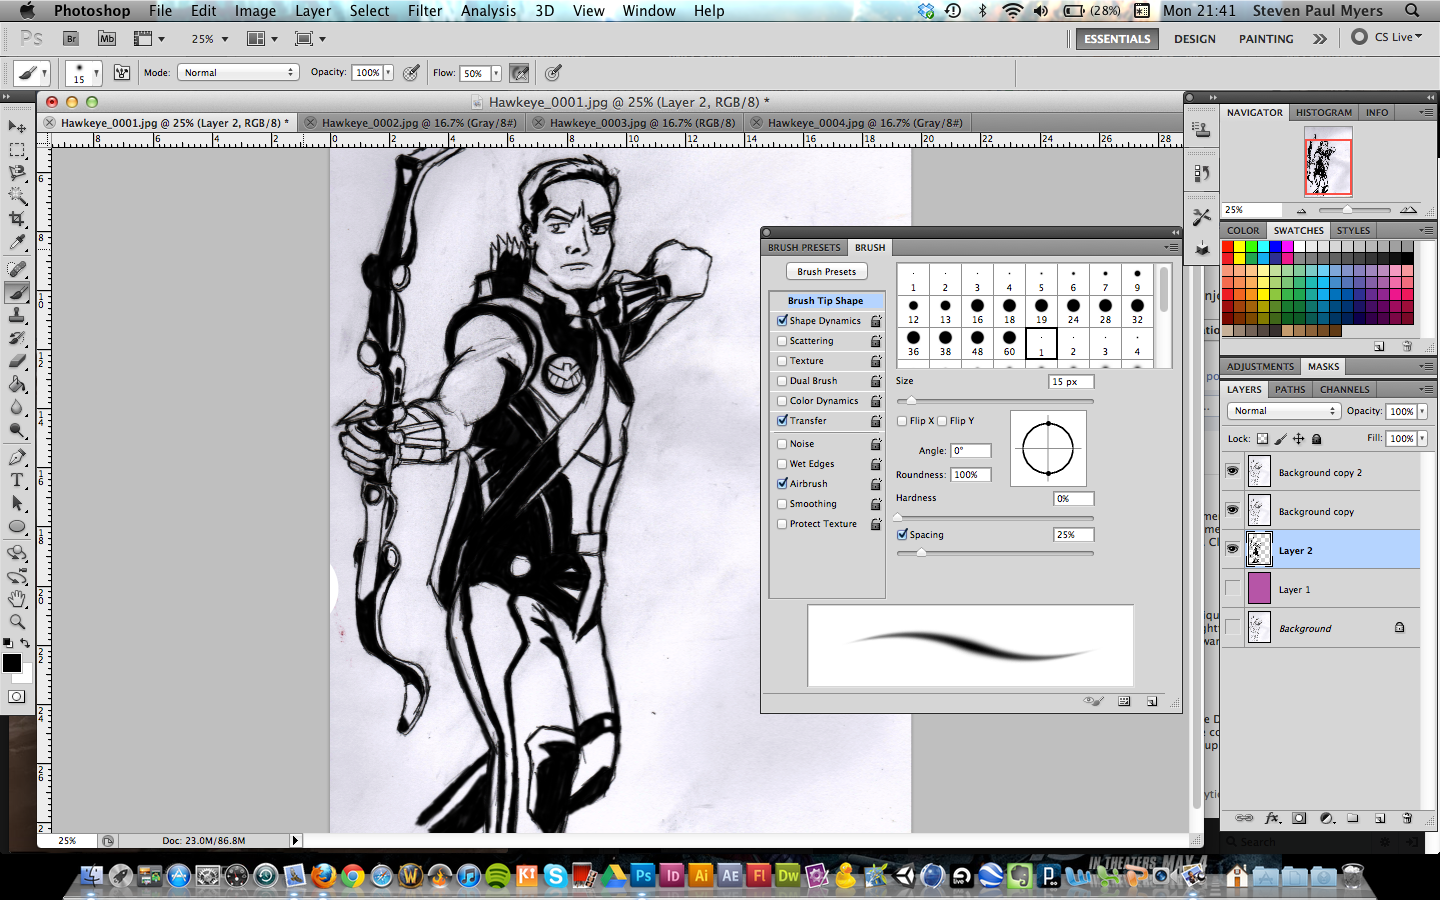Viewport: 1440px width, 900px height.
Task: Show the Layer 1 visibility eye
Action: pos(1232,588)
